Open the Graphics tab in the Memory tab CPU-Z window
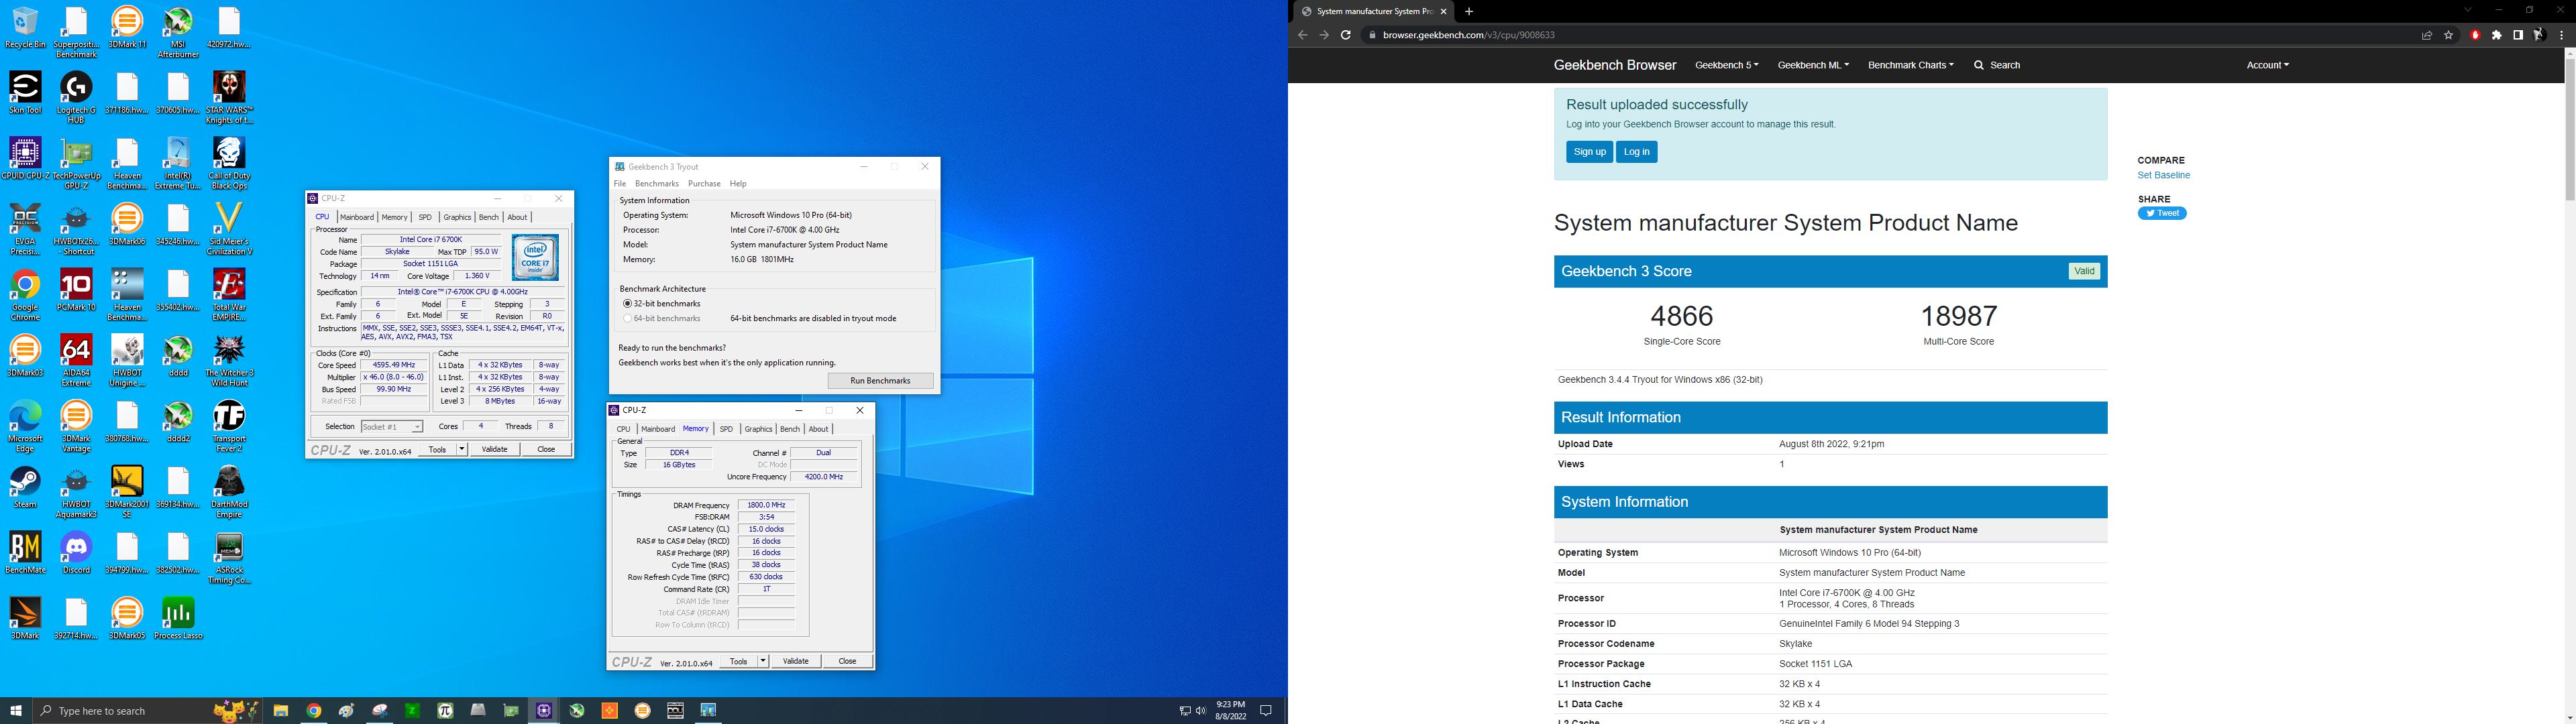 point(758,429)
